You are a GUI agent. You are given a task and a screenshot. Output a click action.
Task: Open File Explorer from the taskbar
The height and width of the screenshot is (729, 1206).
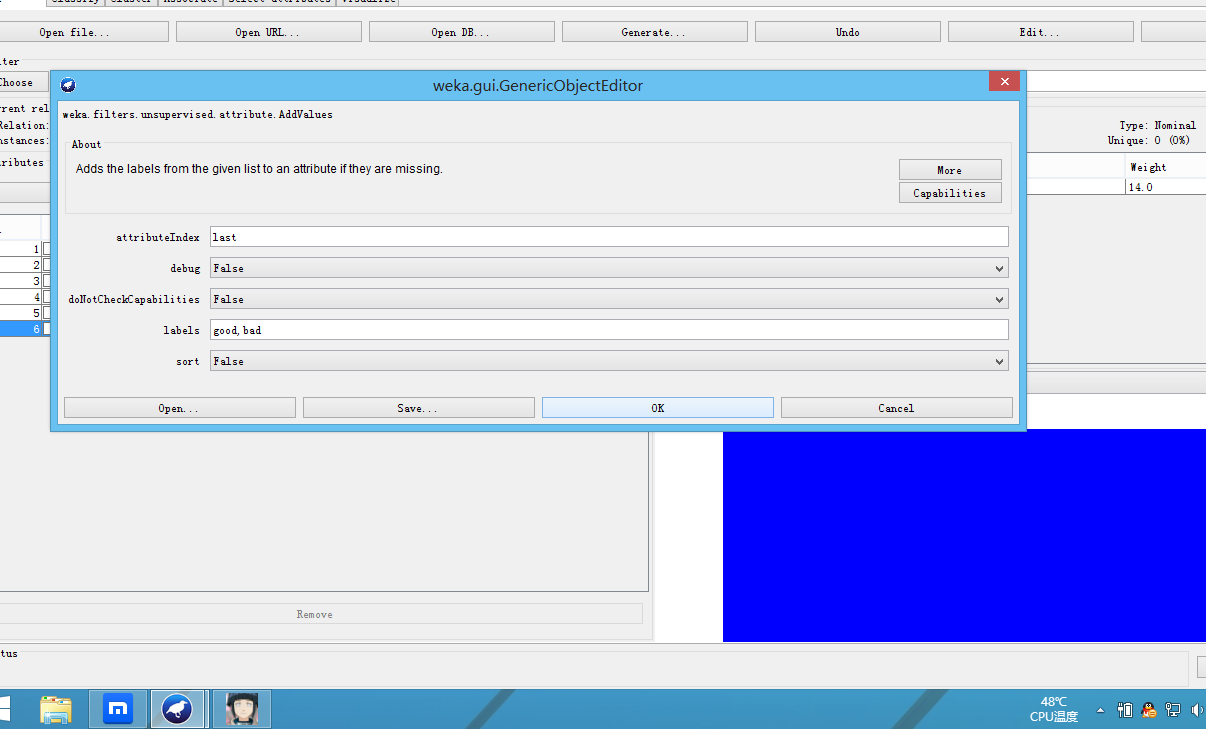point(55,709)
